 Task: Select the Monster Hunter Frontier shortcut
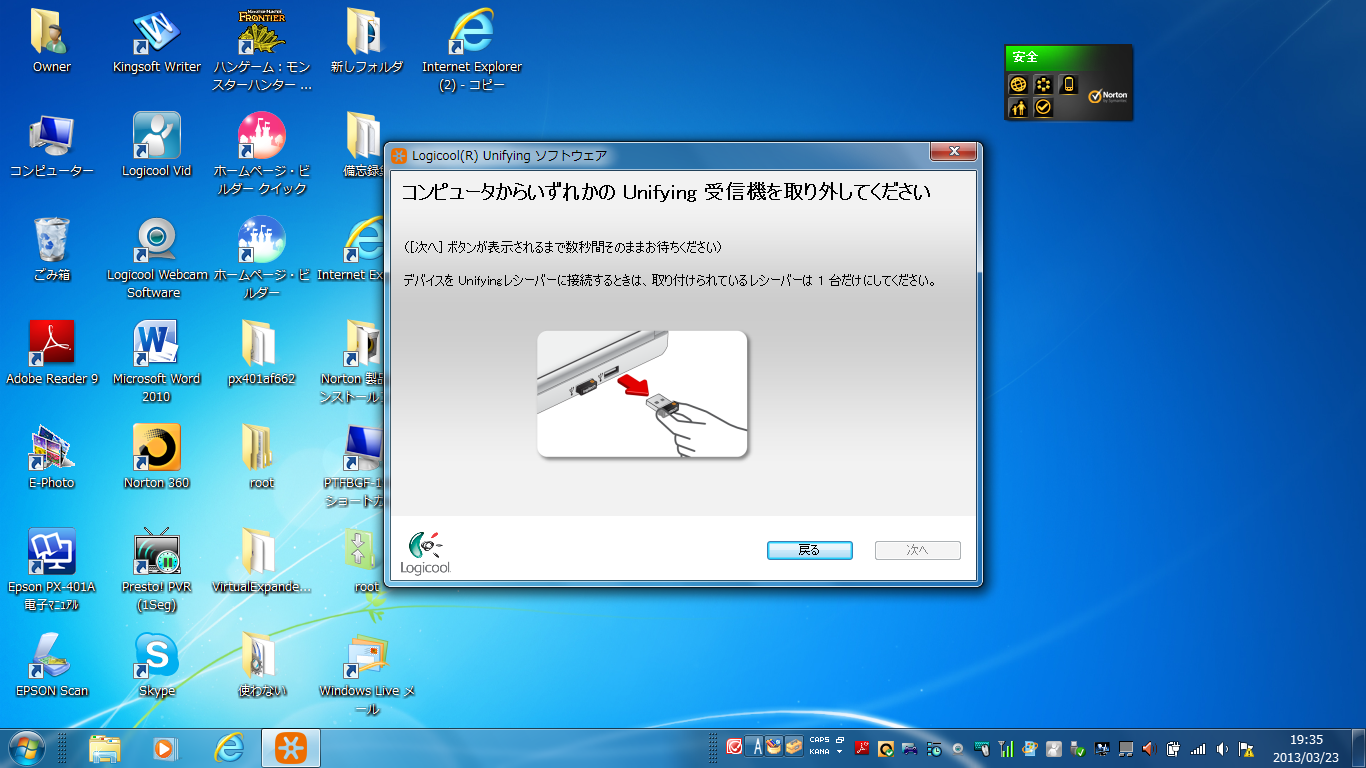click(262, 51)
